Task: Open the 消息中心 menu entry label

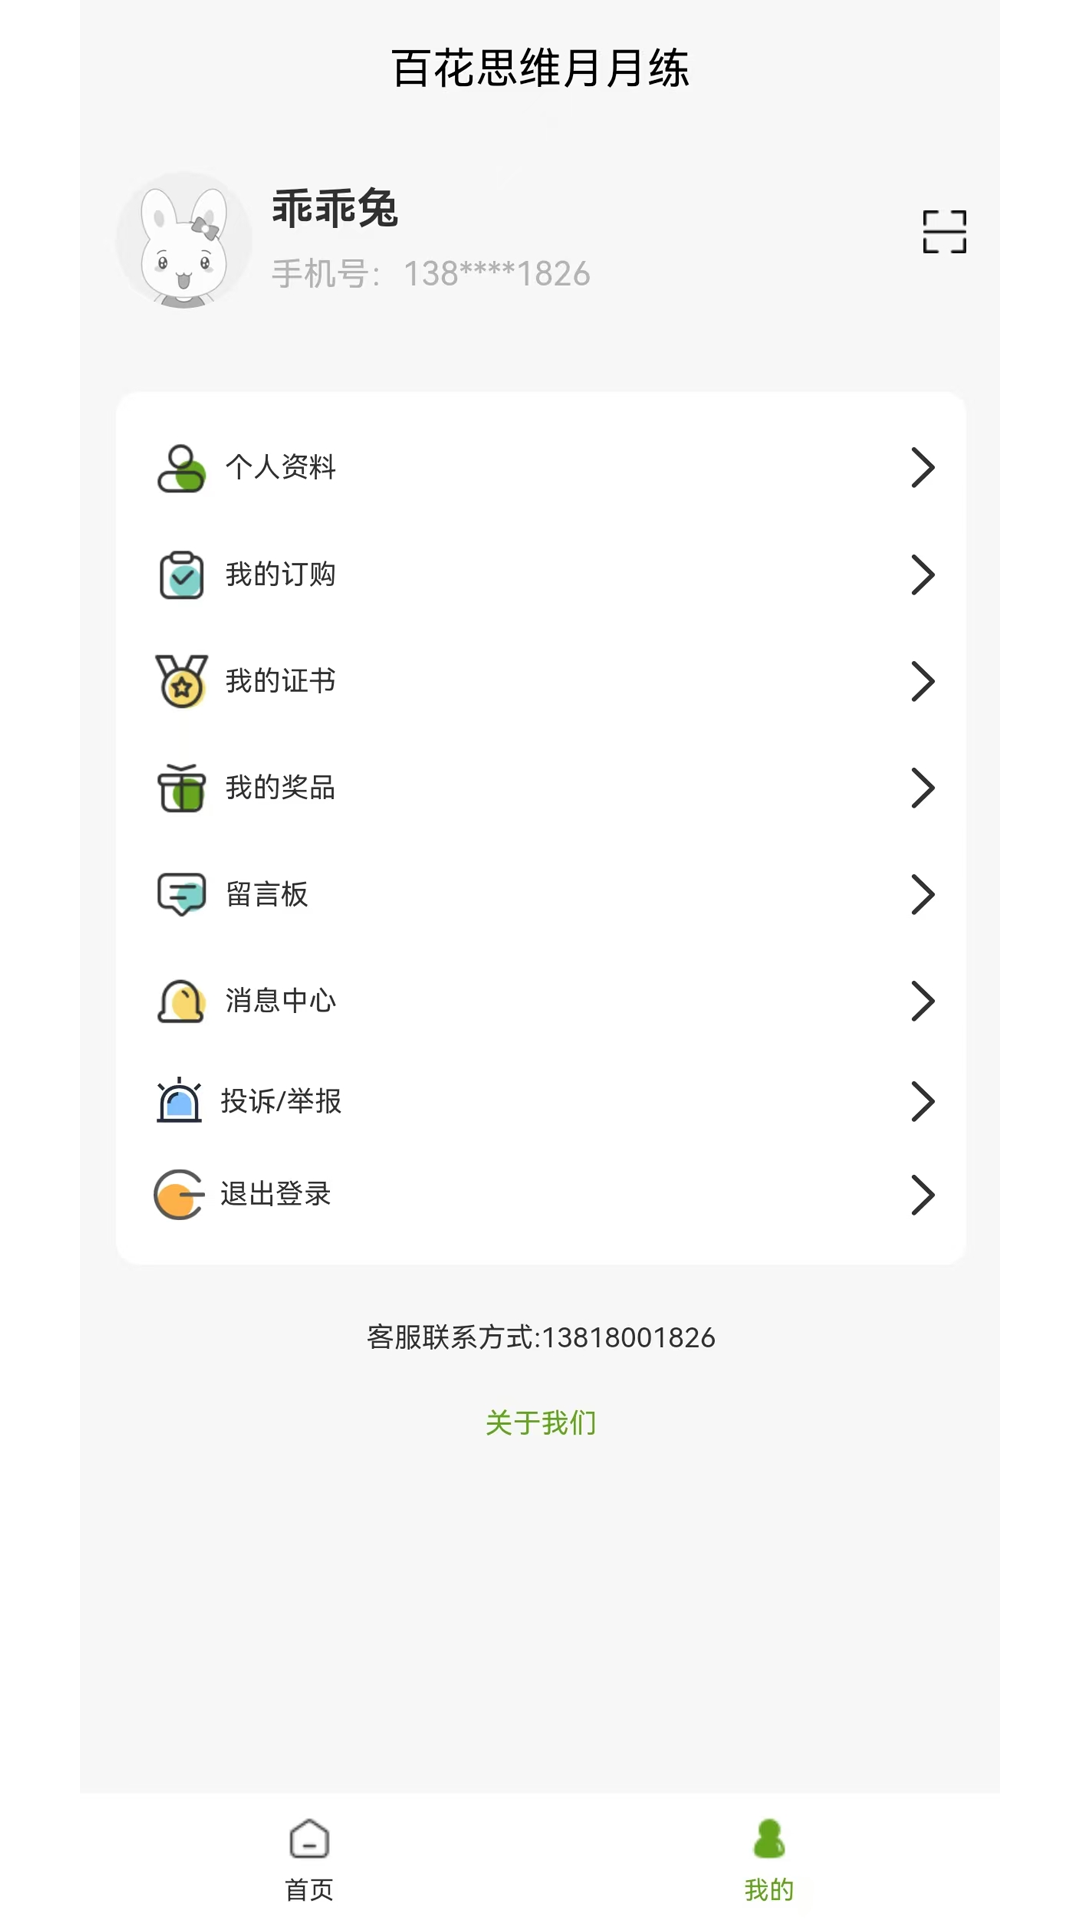Action: (x=280, y=1001)
